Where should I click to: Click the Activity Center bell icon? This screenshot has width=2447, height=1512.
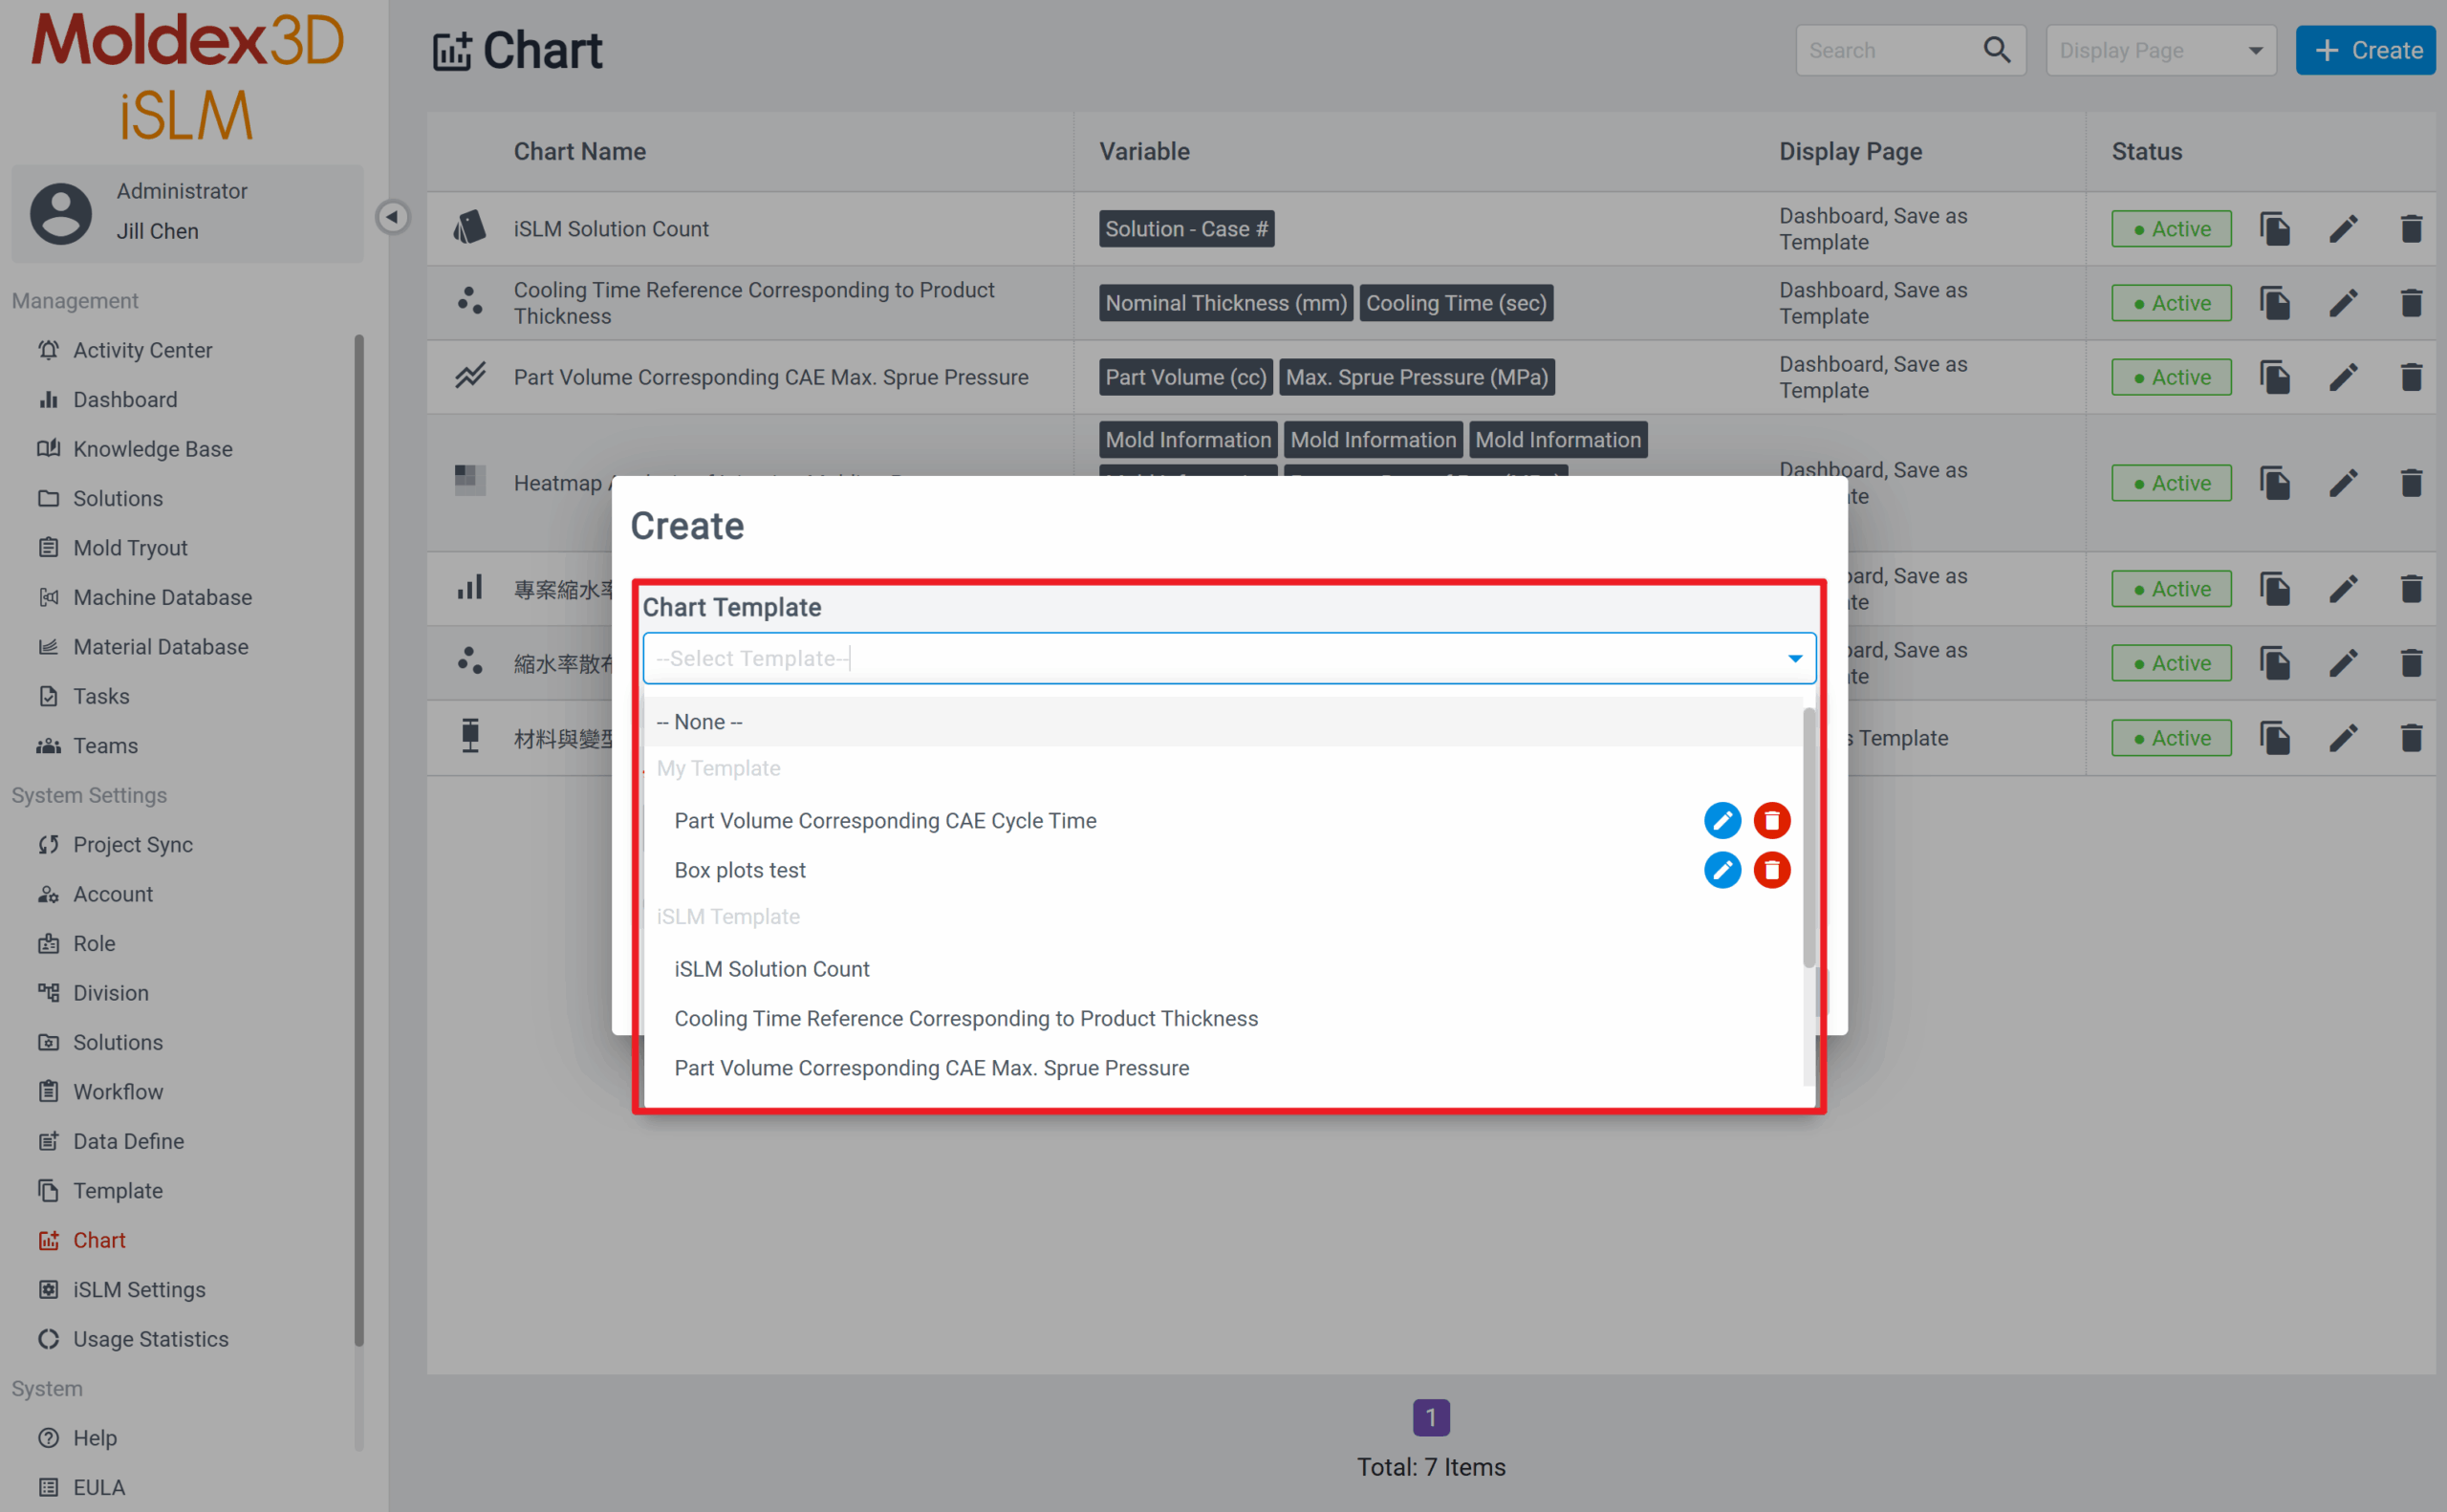tap(48, 350)
